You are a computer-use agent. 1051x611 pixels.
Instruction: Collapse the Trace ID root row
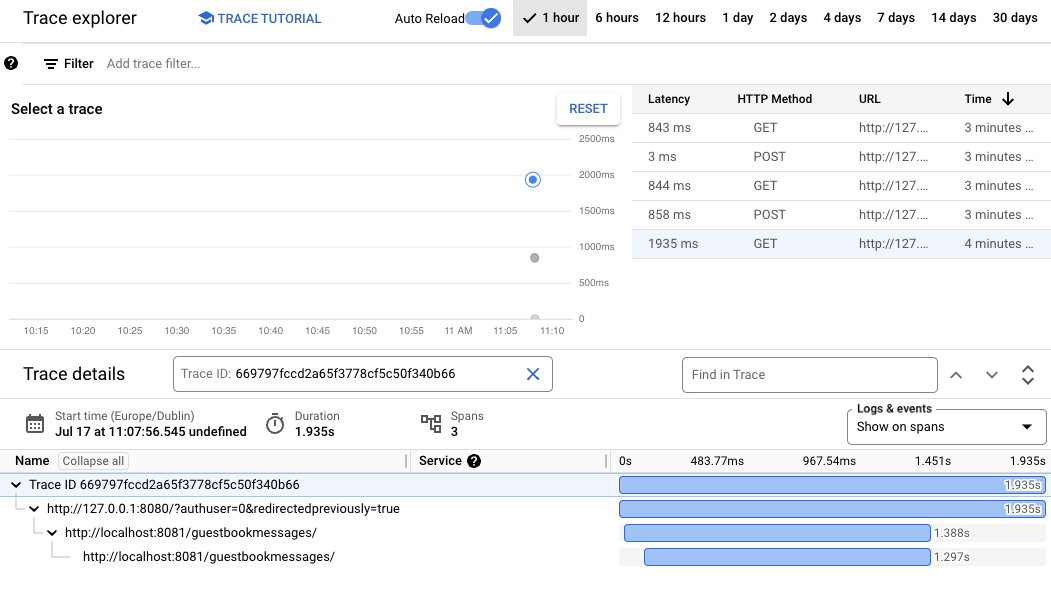tap(15, 483)
